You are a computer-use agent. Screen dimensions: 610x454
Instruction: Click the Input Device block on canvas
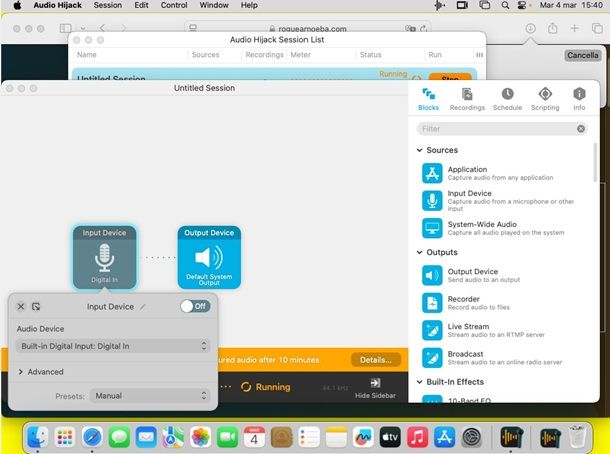(104, 257)
